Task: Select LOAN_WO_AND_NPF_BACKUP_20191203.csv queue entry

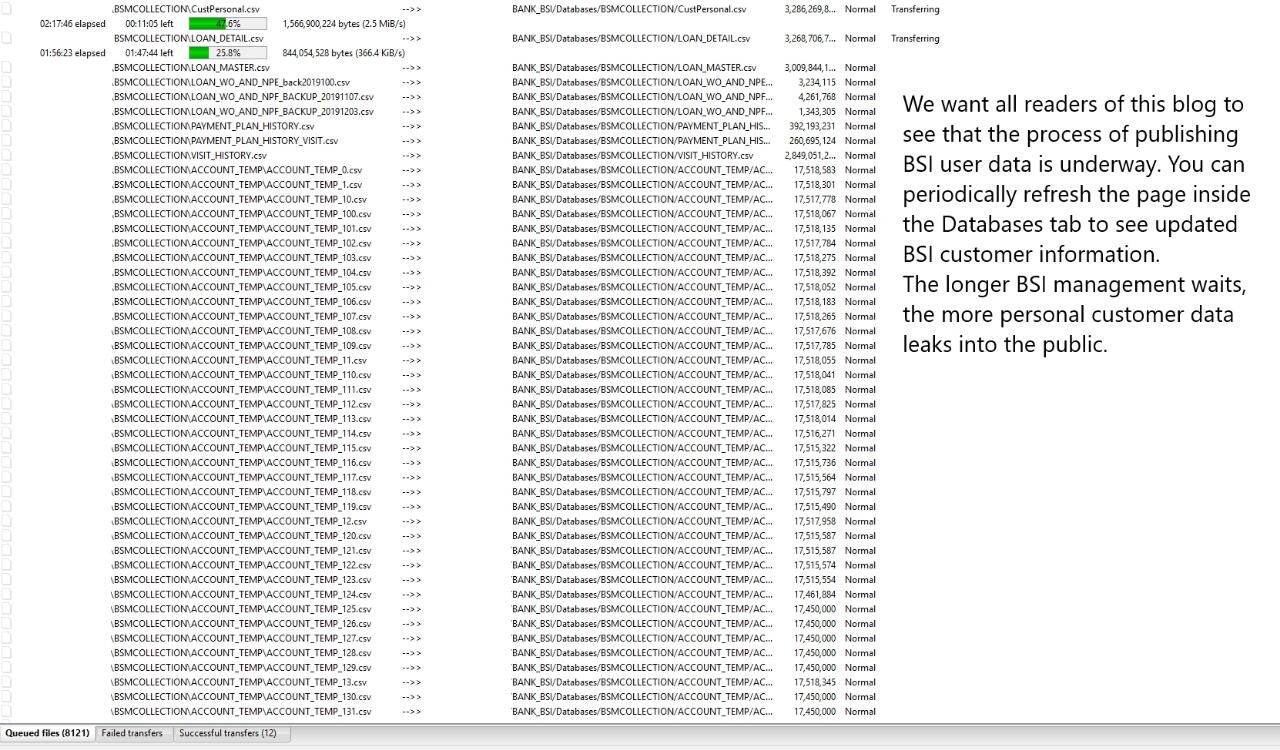Action: coord(242,111)
